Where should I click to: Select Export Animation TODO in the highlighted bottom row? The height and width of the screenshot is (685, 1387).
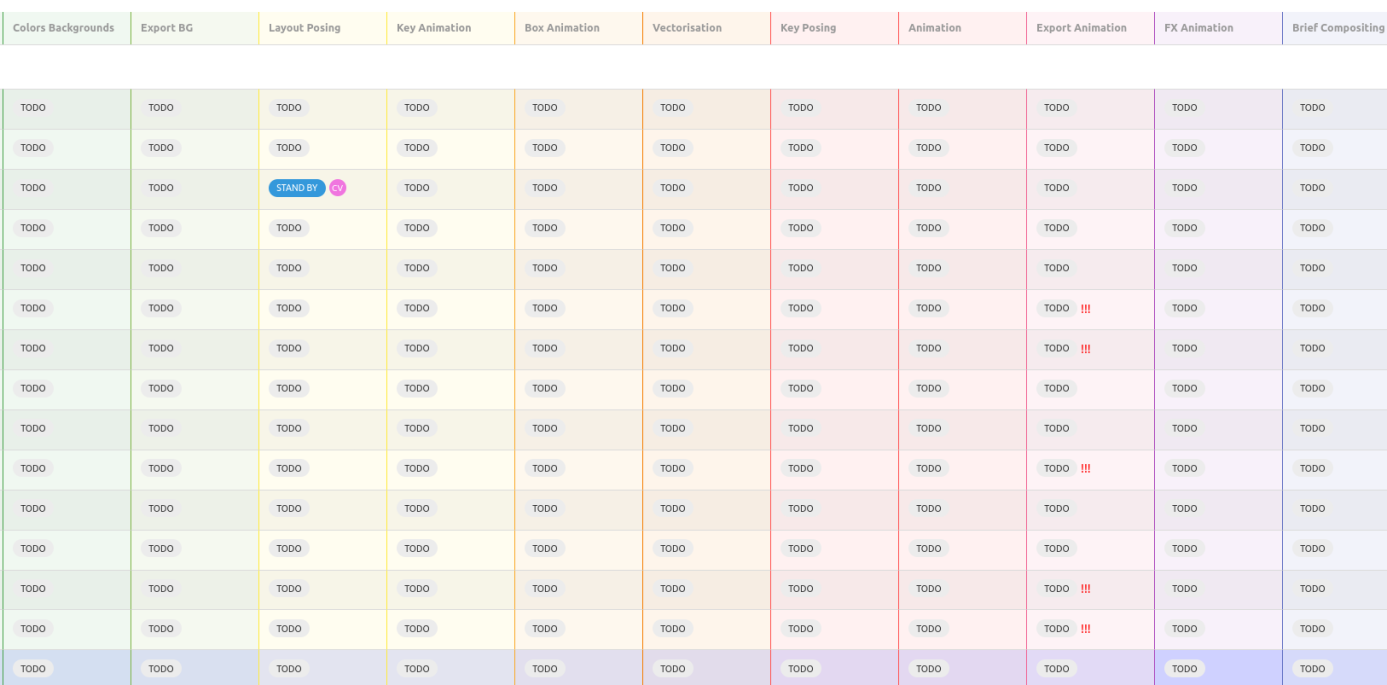click(1057, 669)
